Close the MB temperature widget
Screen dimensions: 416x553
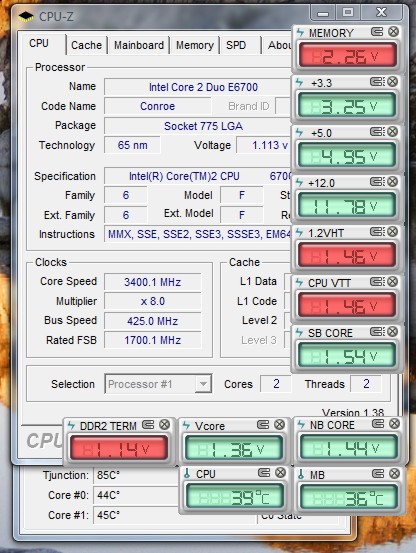point(394,473)
